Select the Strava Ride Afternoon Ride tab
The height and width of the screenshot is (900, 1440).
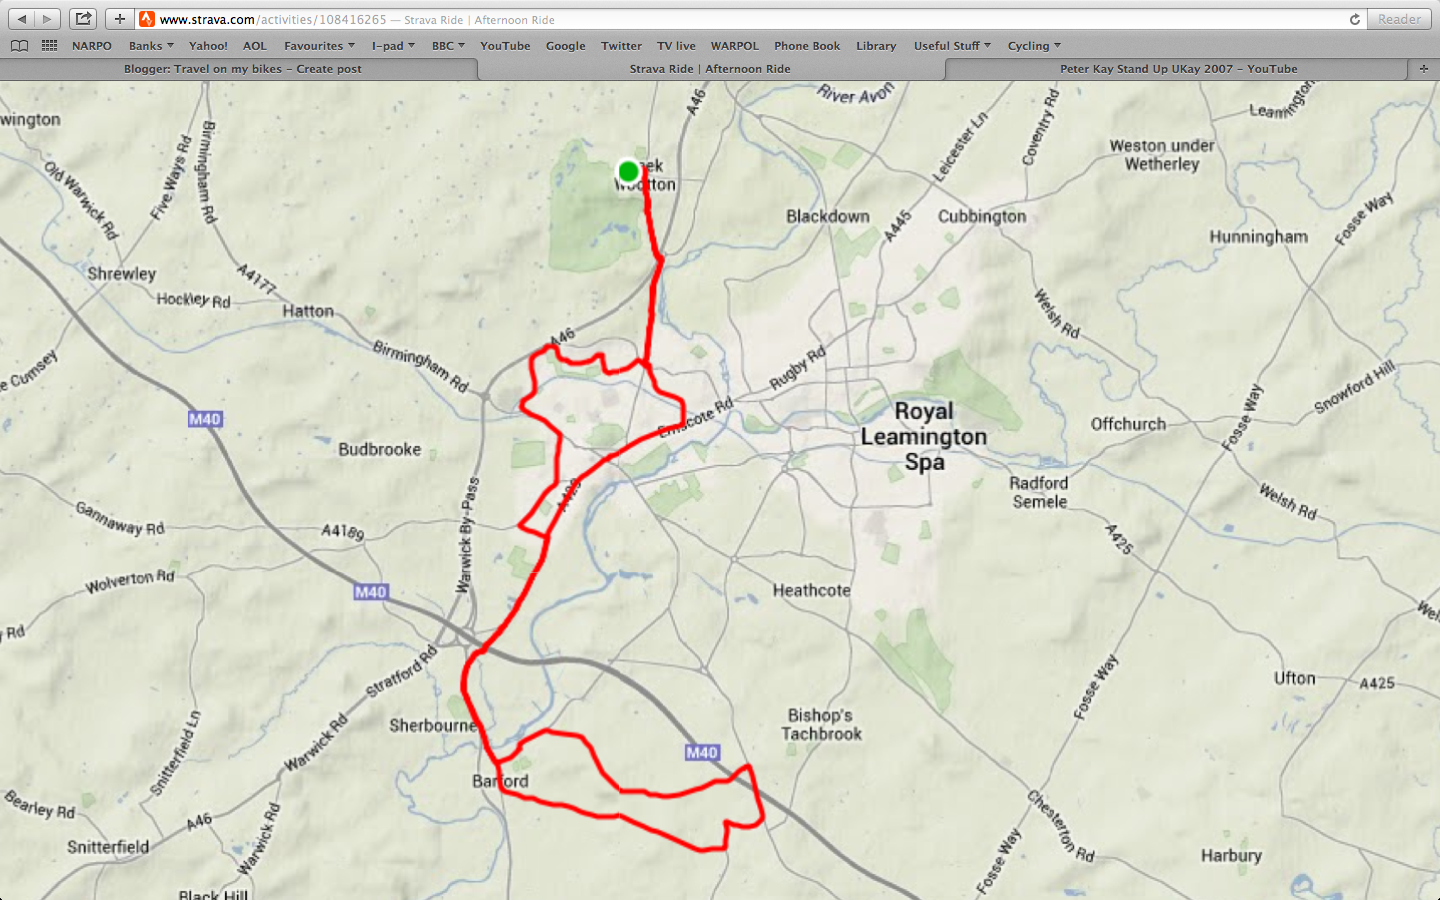(711, 69)
